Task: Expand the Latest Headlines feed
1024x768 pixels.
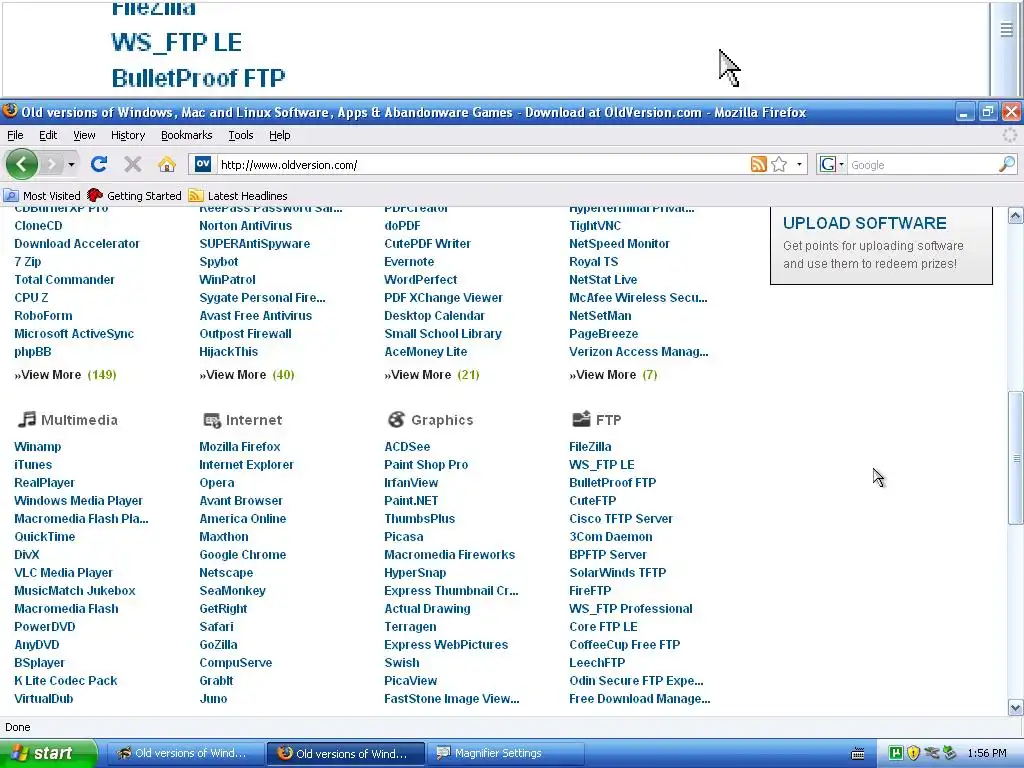Action: (x=238, y=195)
